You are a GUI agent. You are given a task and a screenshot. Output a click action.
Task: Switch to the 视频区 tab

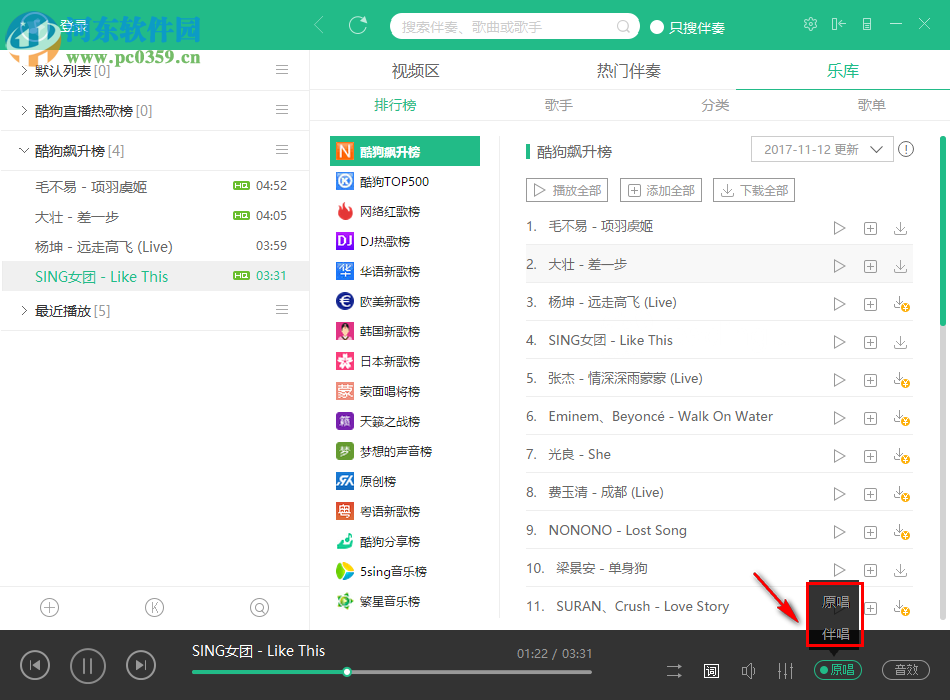pos(416,71)
